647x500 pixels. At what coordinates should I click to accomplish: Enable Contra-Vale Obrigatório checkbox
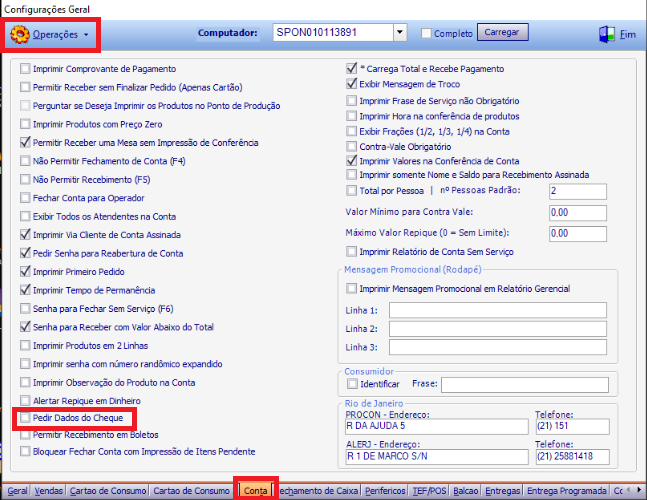point(352,146)
